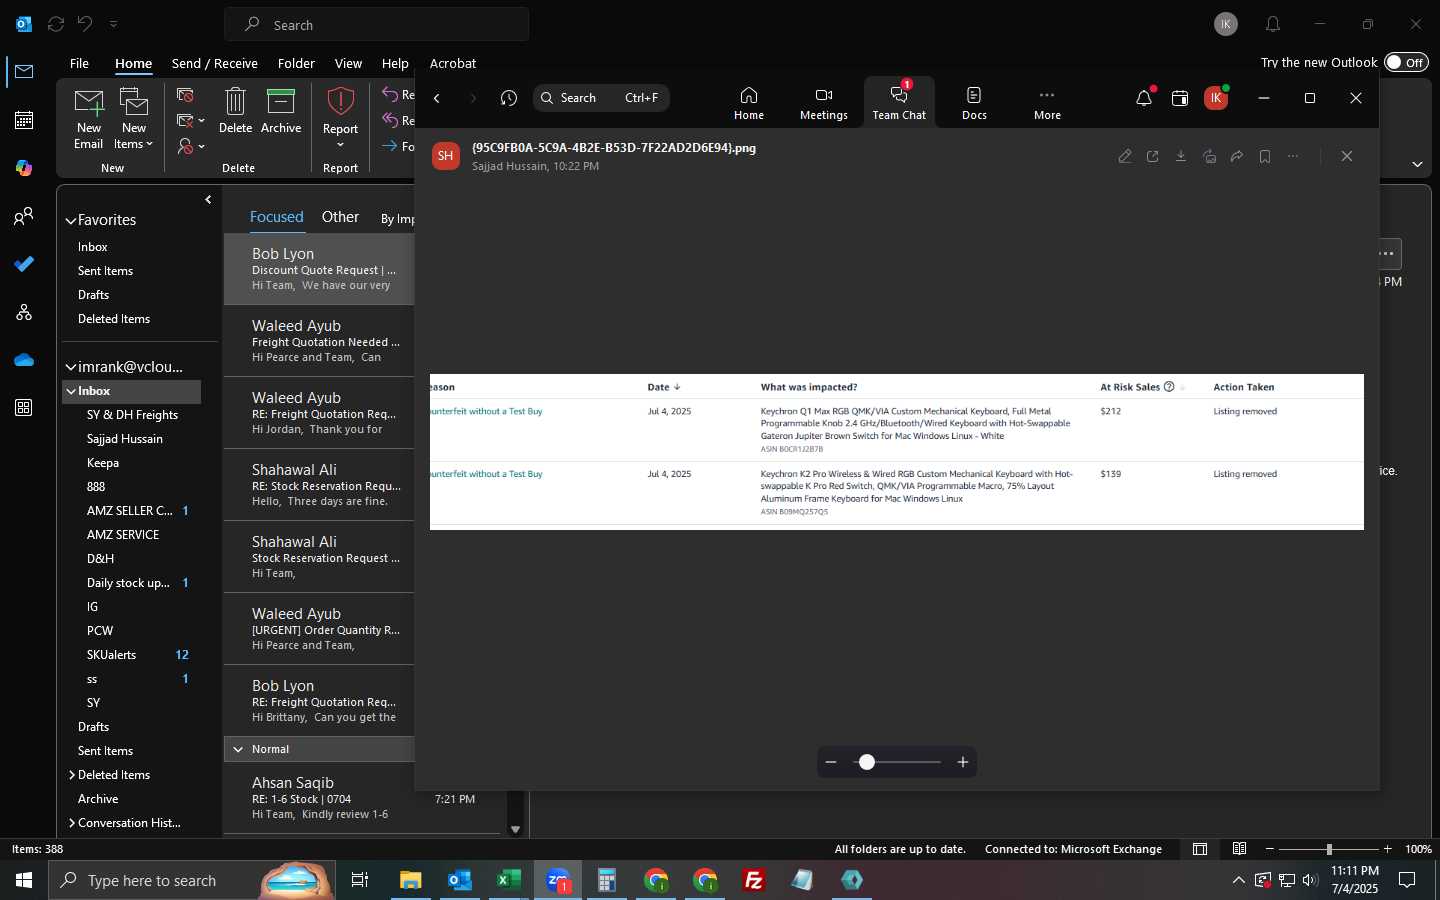
Task: Collapse the folder pane arrow
Action: 208,200
